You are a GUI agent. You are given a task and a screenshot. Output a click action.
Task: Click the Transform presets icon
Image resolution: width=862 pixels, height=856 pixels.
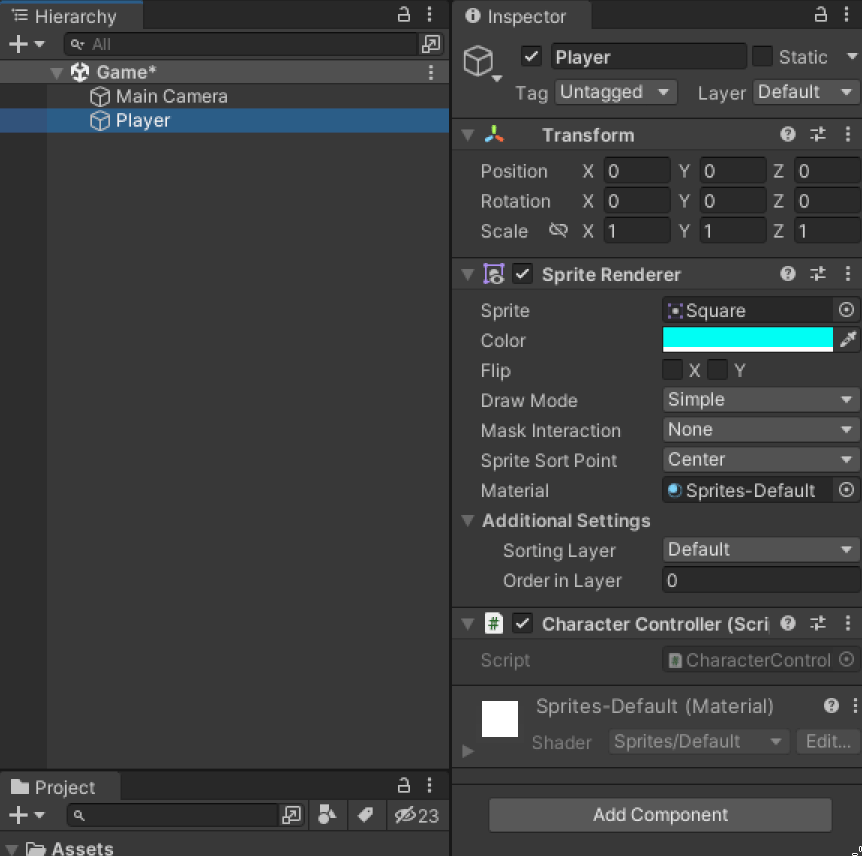(x=817, y=134)
